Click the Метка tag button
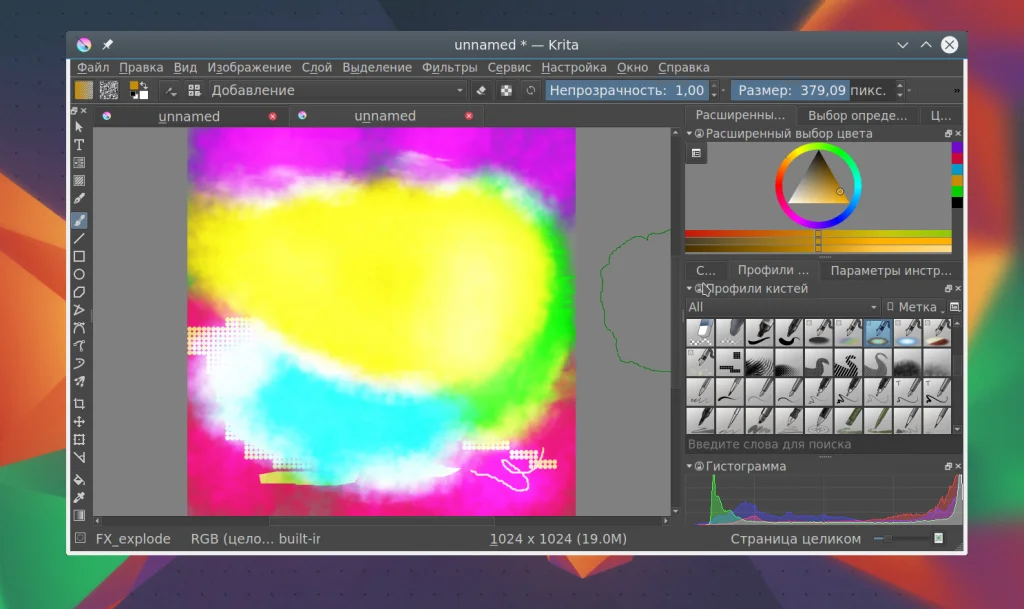The width and height of the screenshot is (1024, 609). click(915, 307)
